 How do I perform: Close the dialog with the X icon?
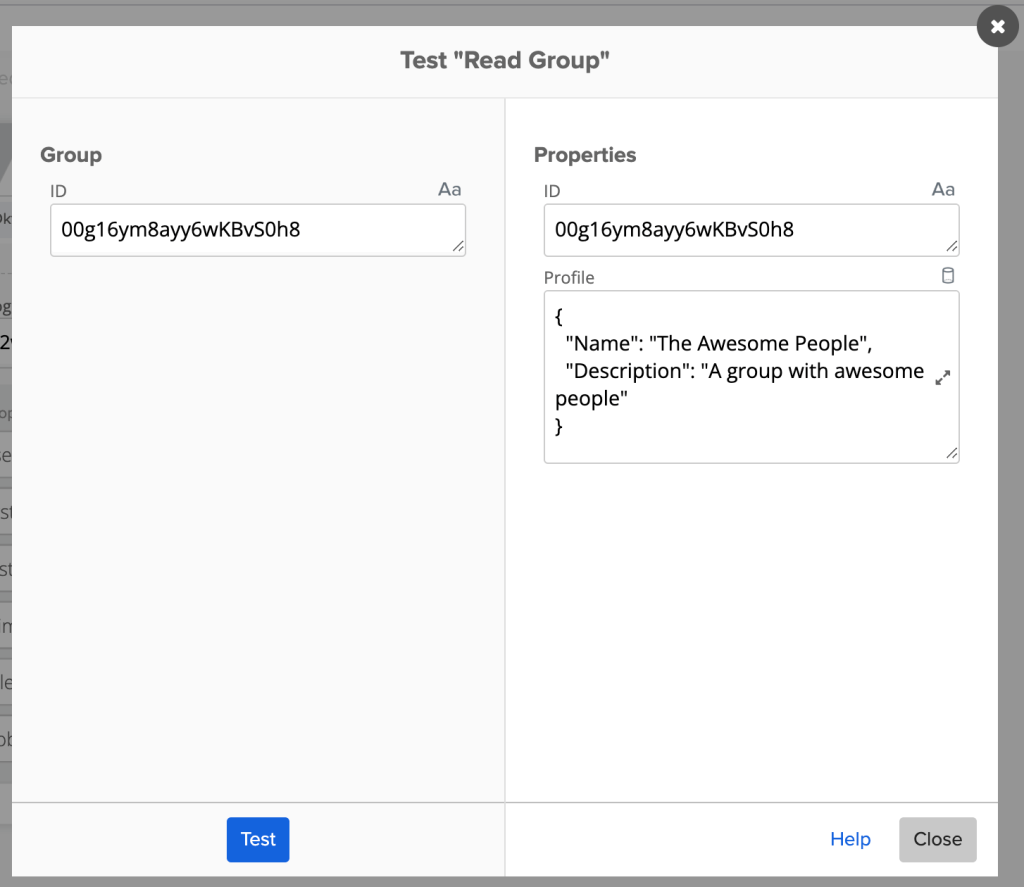click(x=997, y=27)
